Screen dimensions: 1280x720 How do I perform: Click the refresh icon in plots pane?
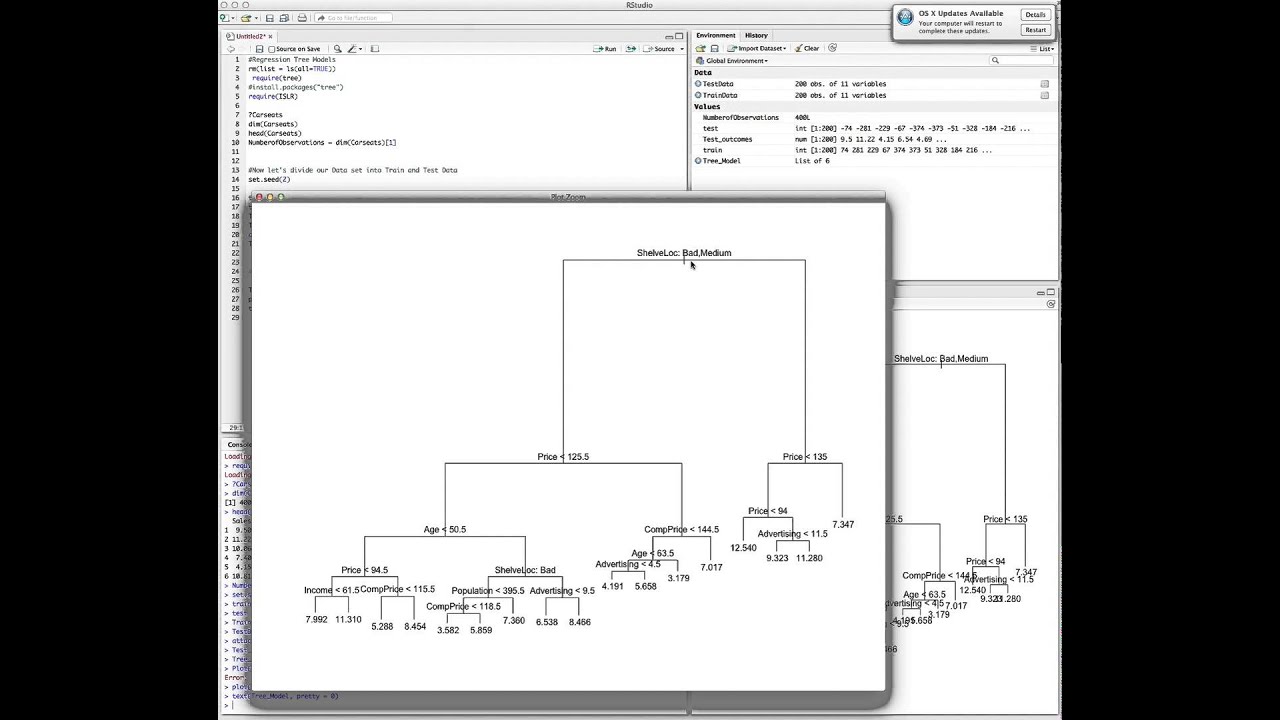click(1051, 304)
